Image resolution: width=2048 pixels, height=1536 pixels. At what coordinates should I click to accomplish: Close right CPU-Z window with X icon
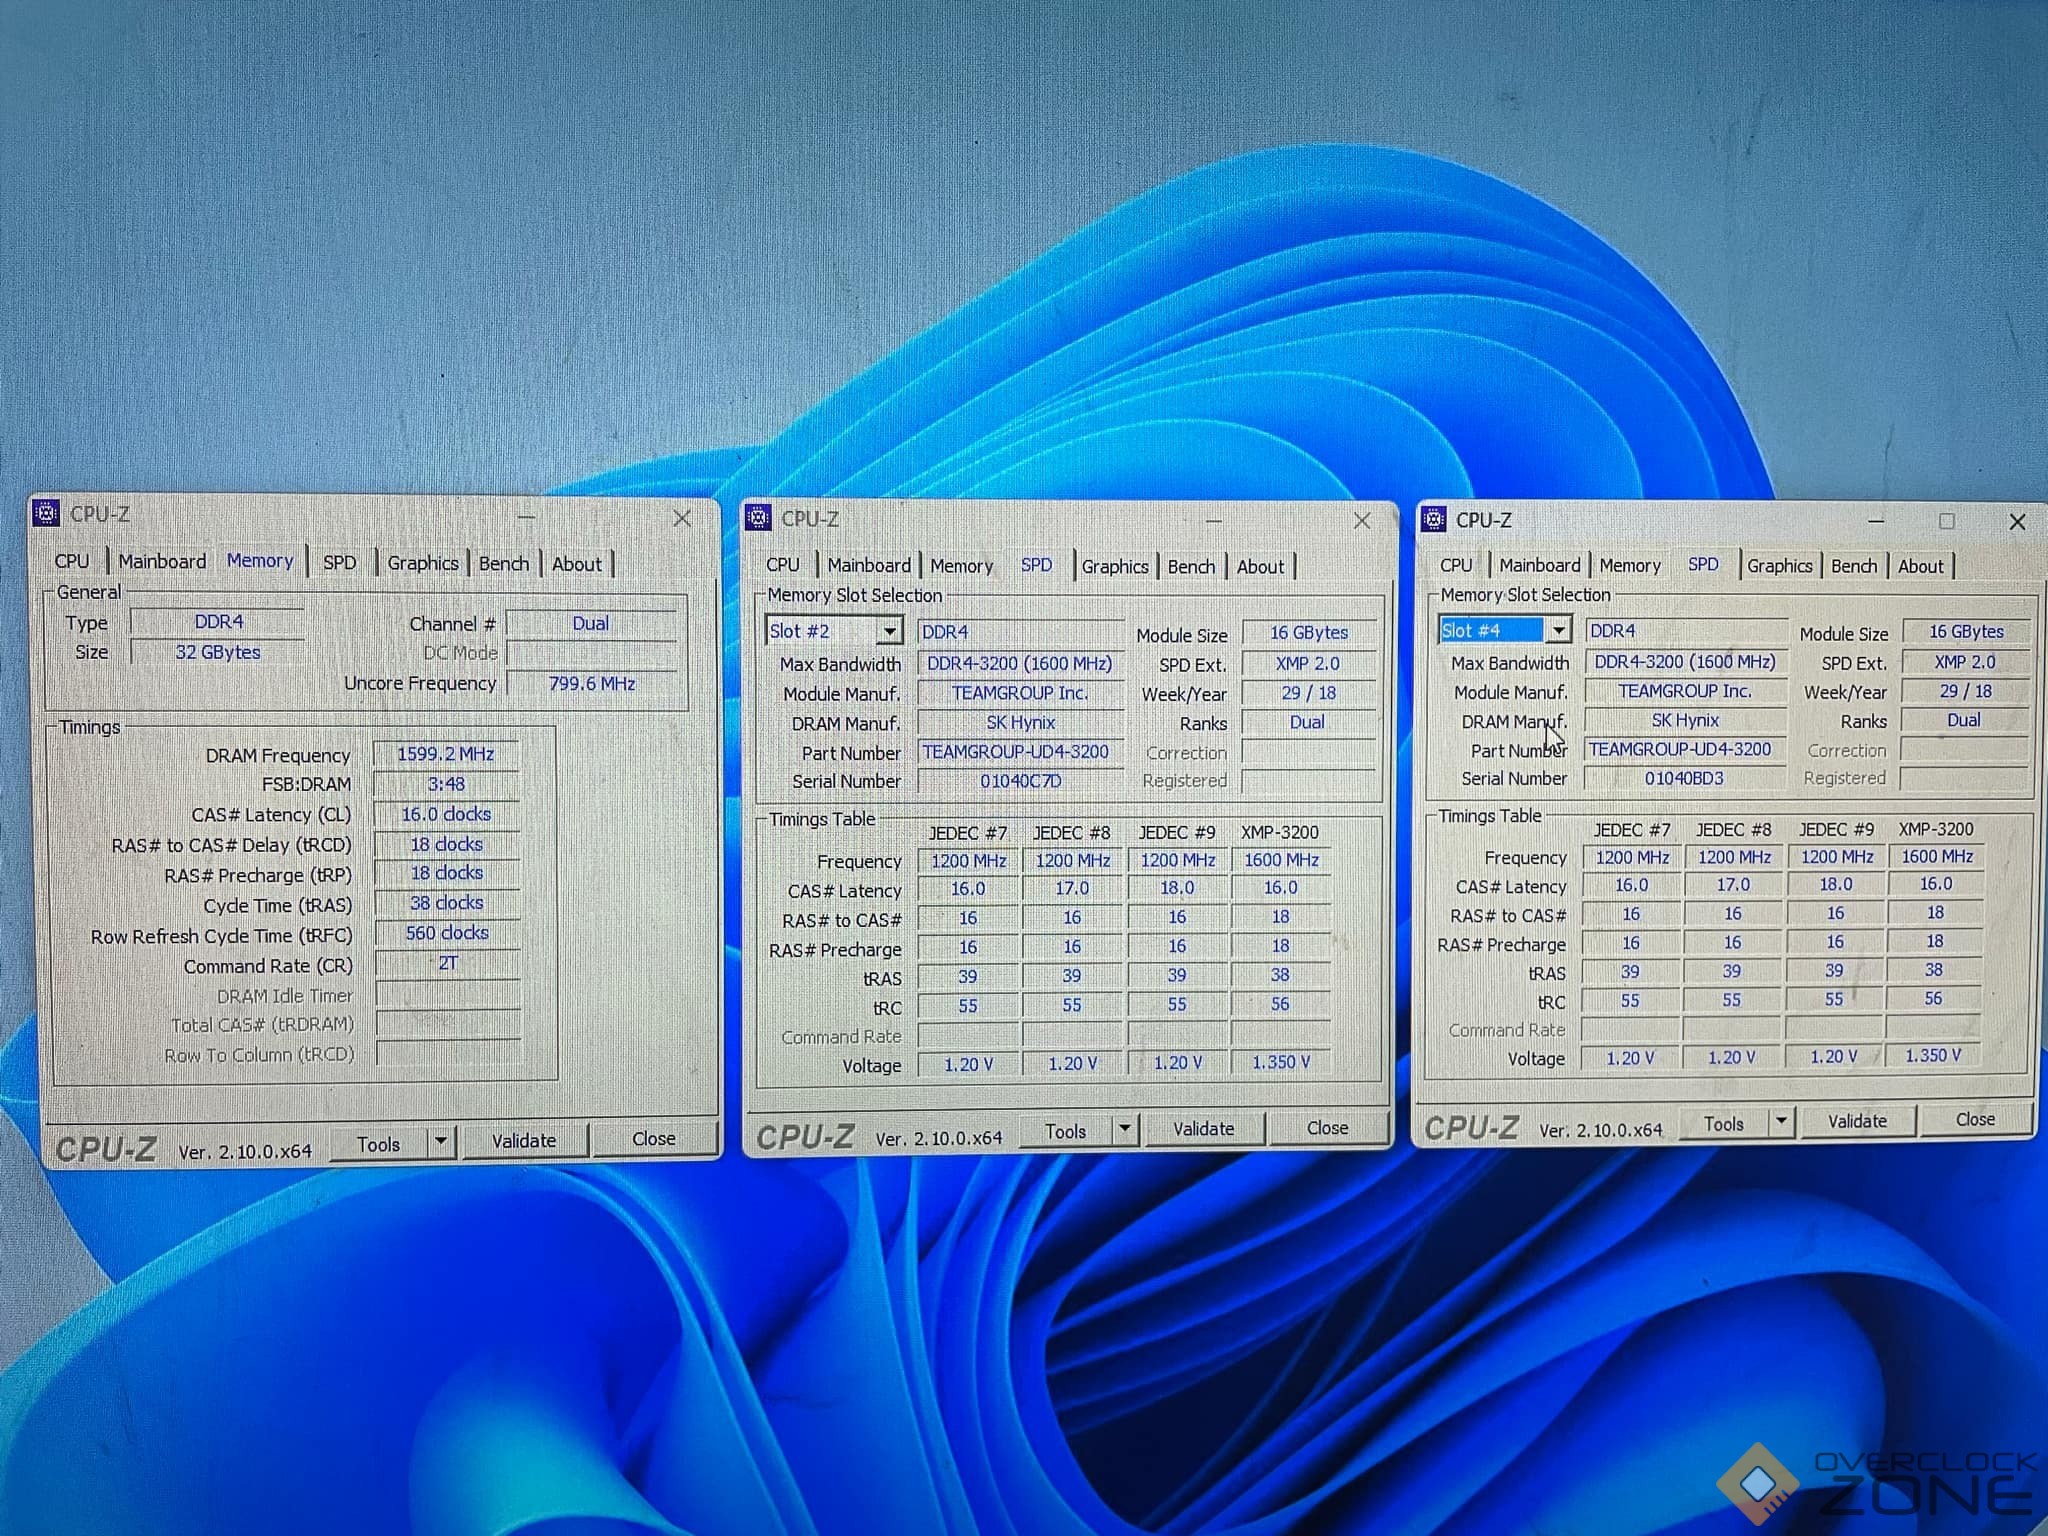[x=2018, y=522]
